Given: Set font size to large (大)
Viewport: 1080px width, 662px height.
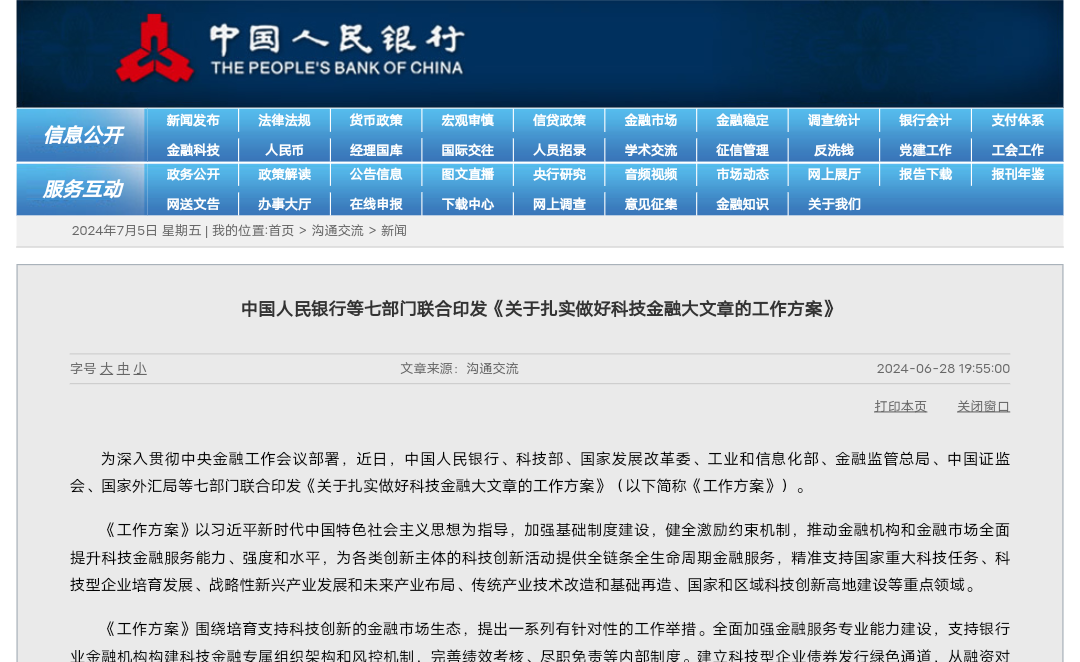Looking at the screenshot, I should click(107, 369).
